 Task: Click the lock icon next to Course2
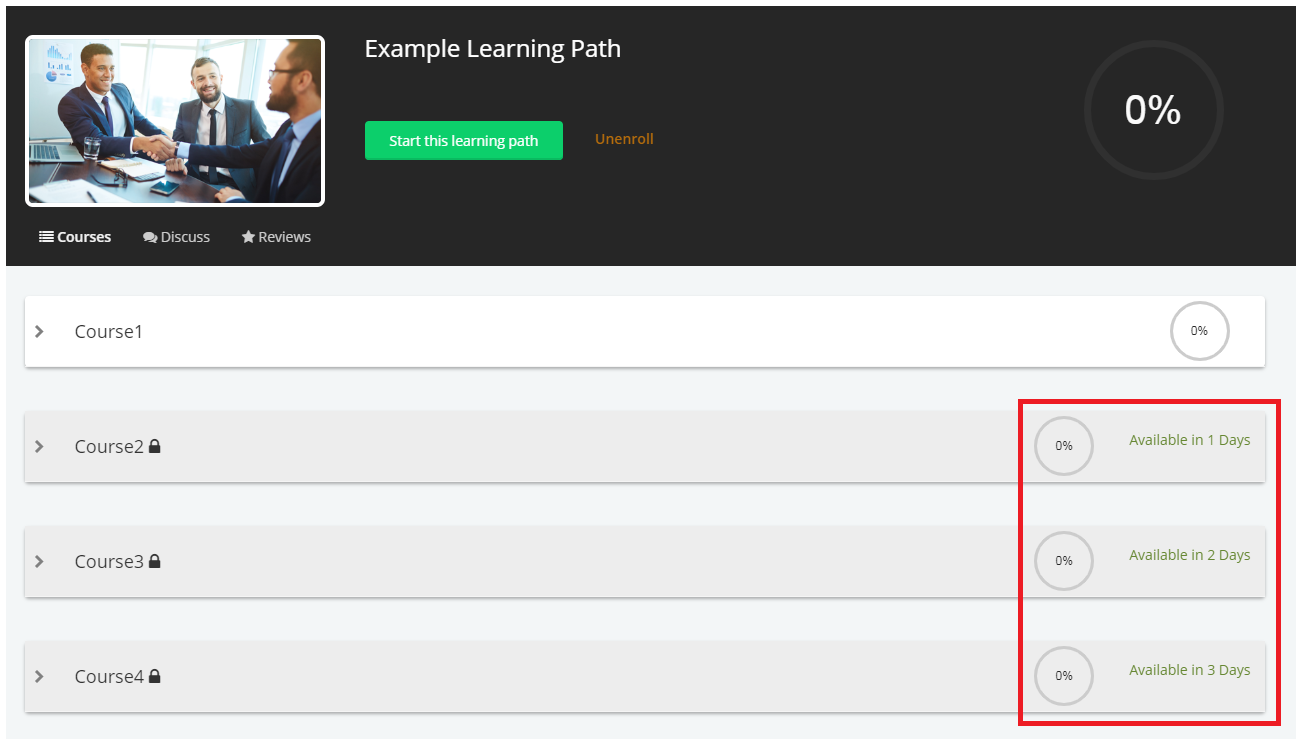[x=155, y=447]
